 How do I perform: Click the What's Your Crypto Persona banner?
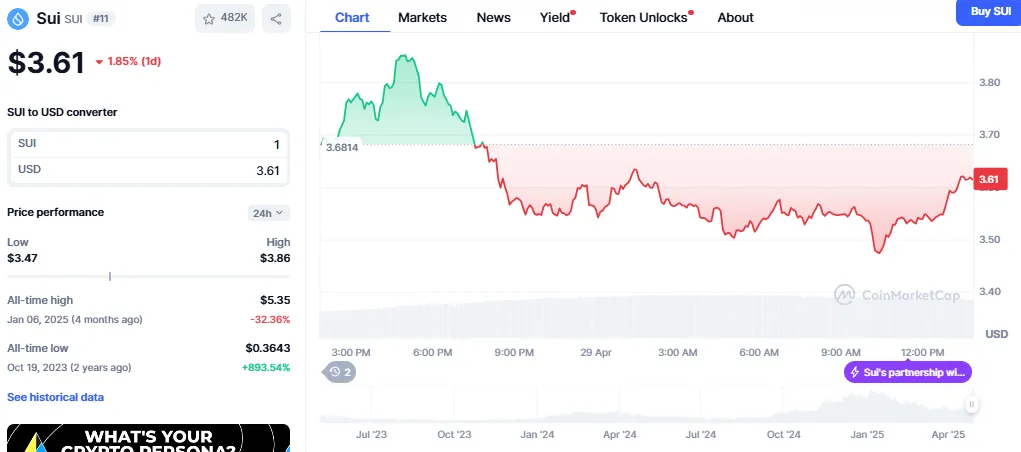(148, 438)
